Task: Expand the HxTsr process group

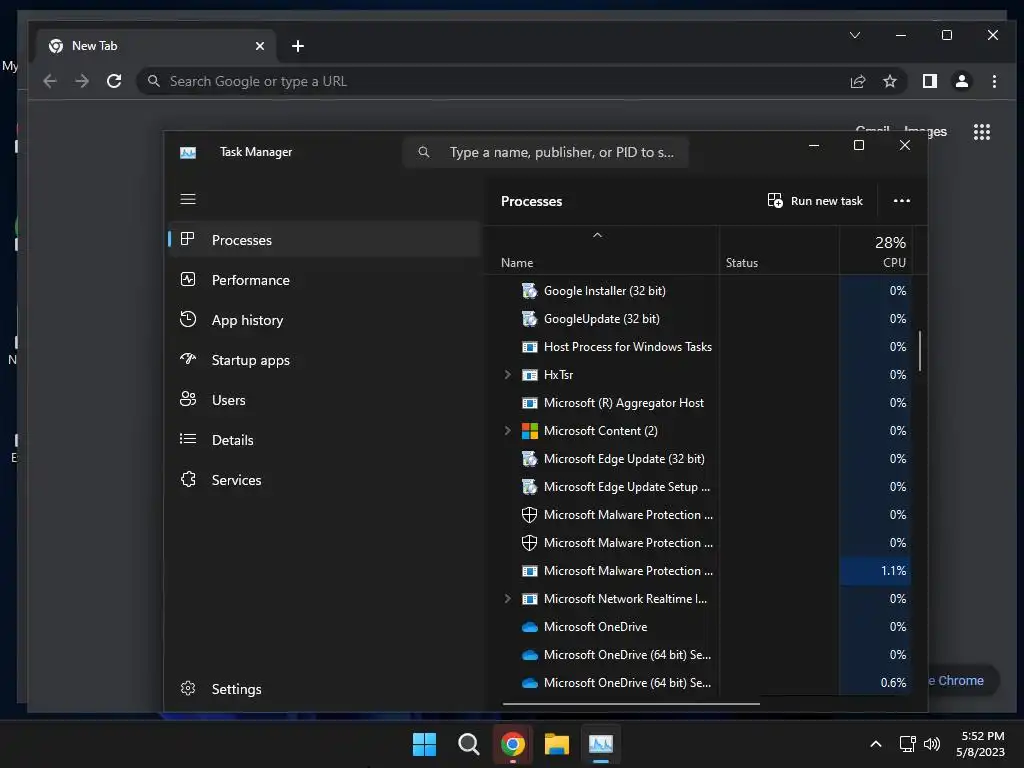Action: [x=507, y=375]
